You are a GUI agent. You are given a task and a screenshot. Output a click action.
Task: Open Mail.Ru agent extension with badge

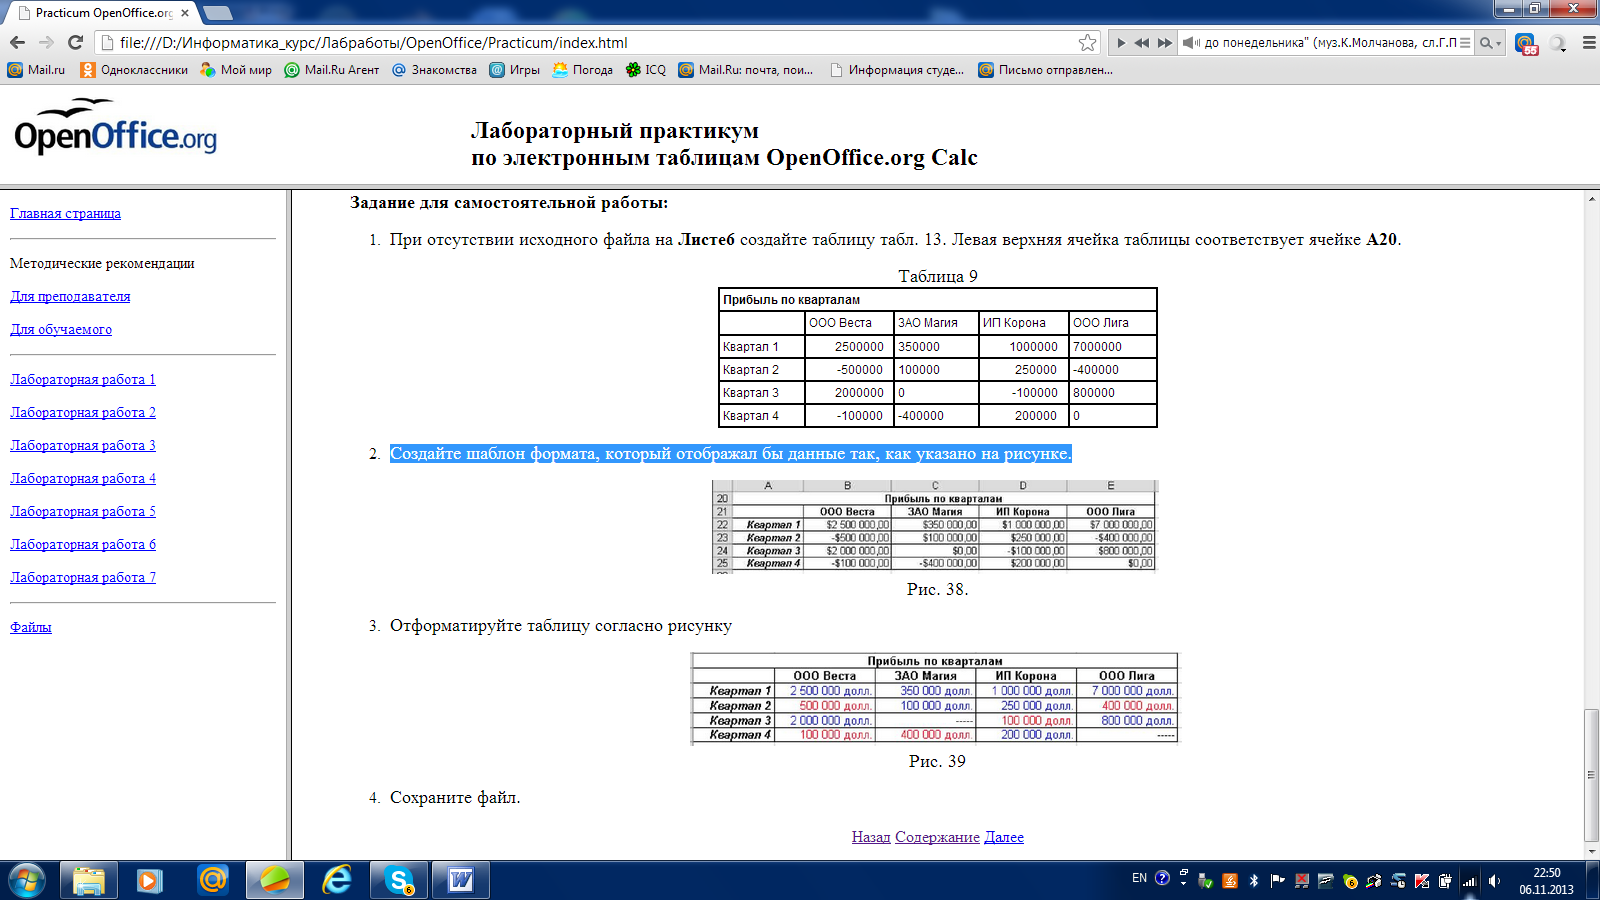[1526, 44]
